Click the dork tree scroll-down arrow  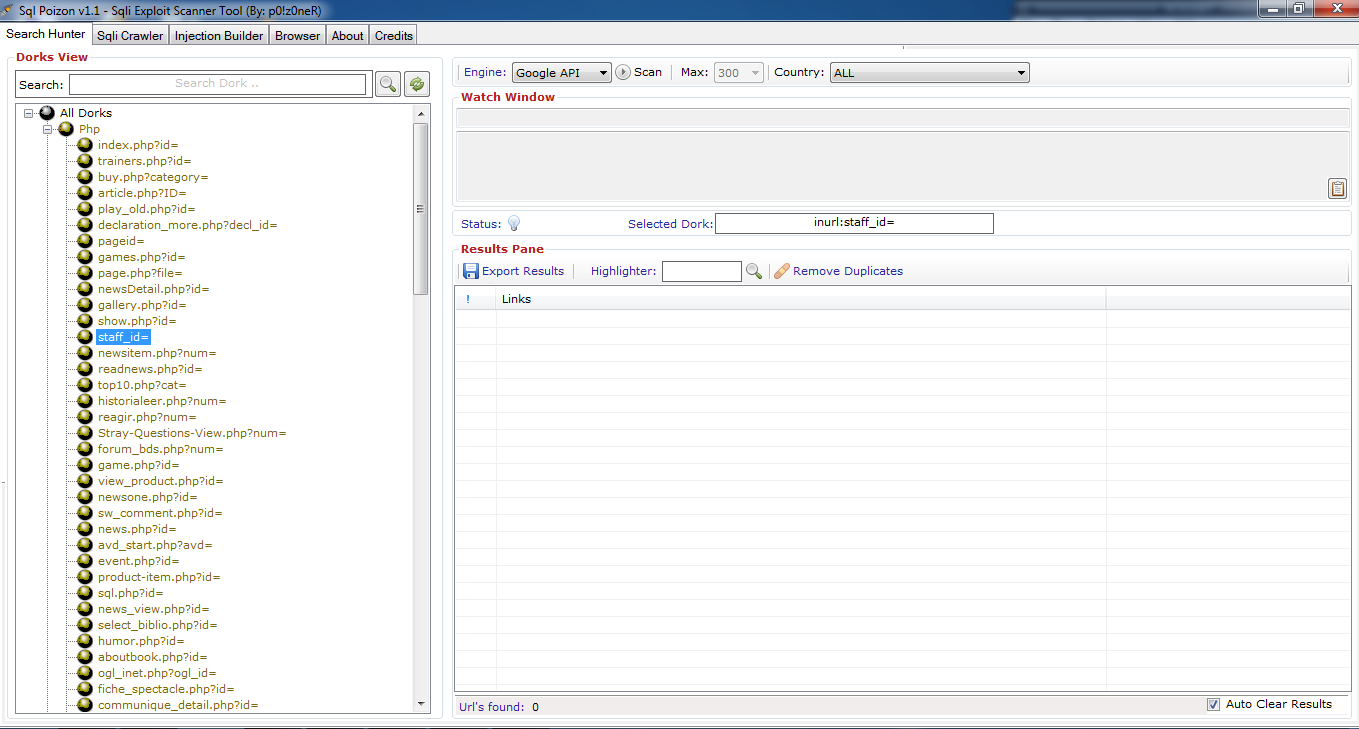click(421, 705)
